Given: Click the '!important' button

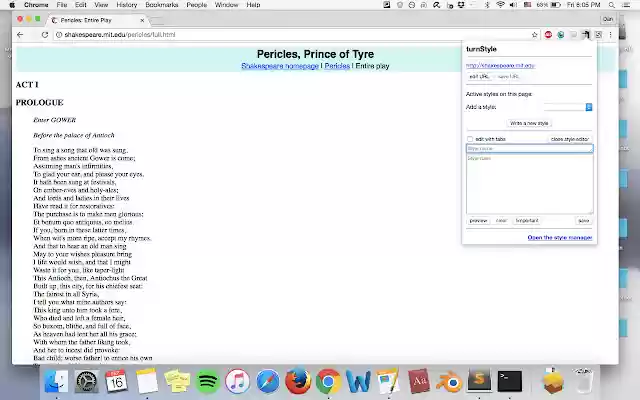Looking at the screenshot, I should point(527,221).
